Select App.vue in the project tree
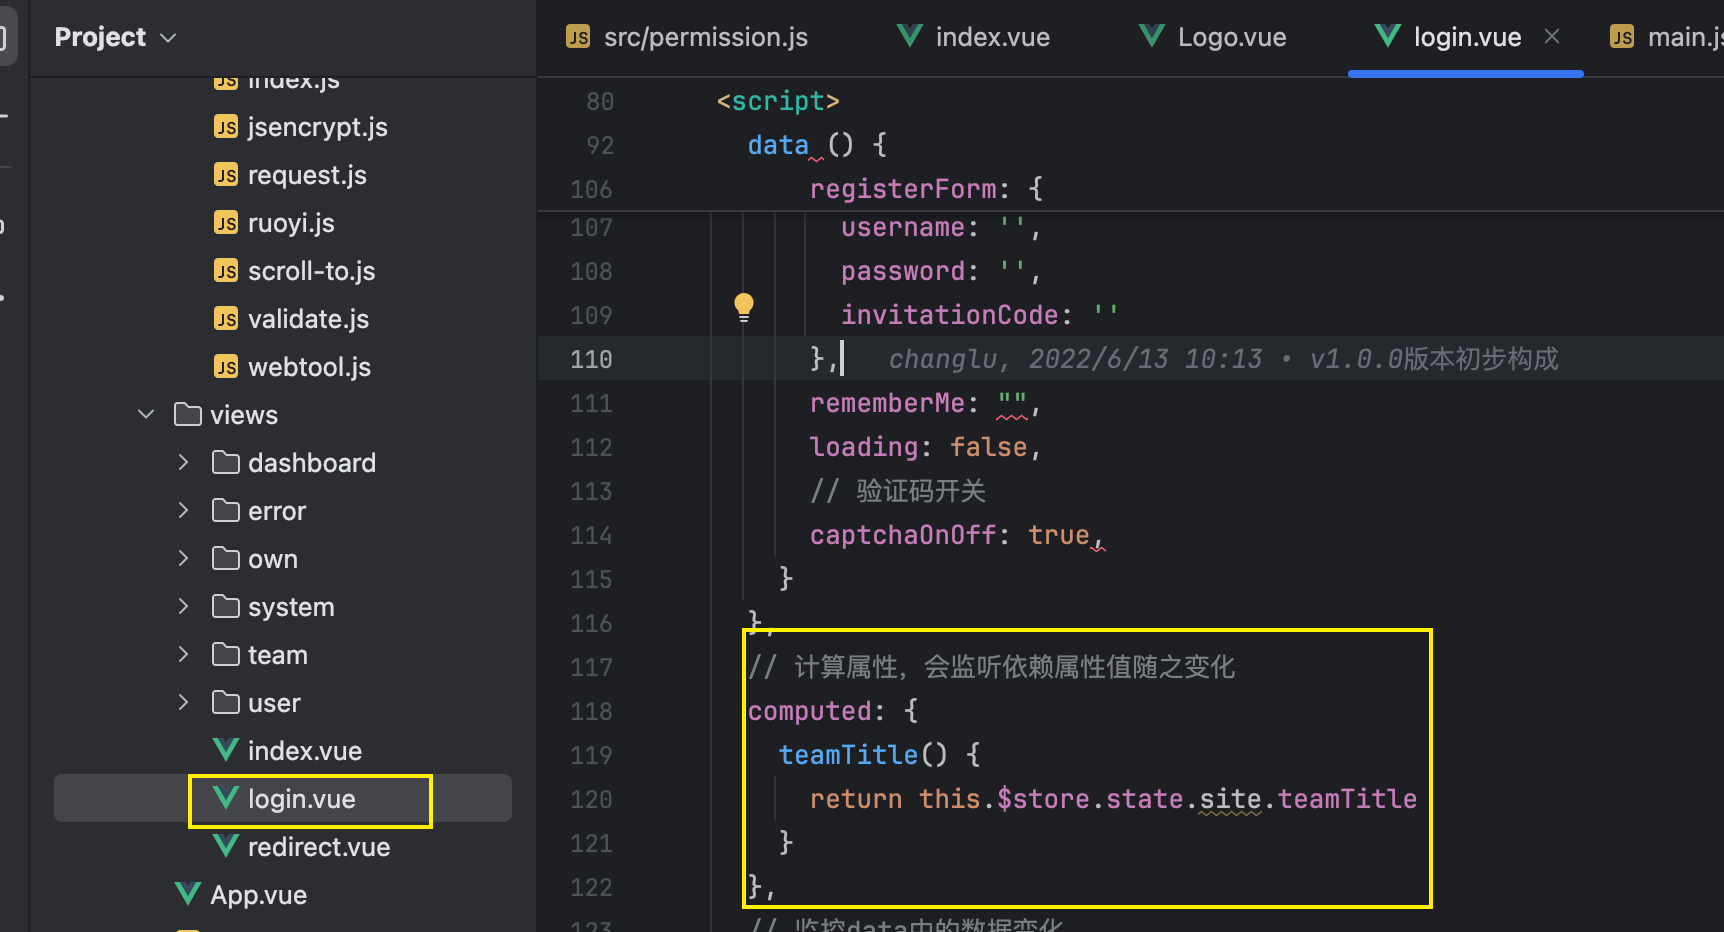The image size is (1724, 932). click(241, 895)
